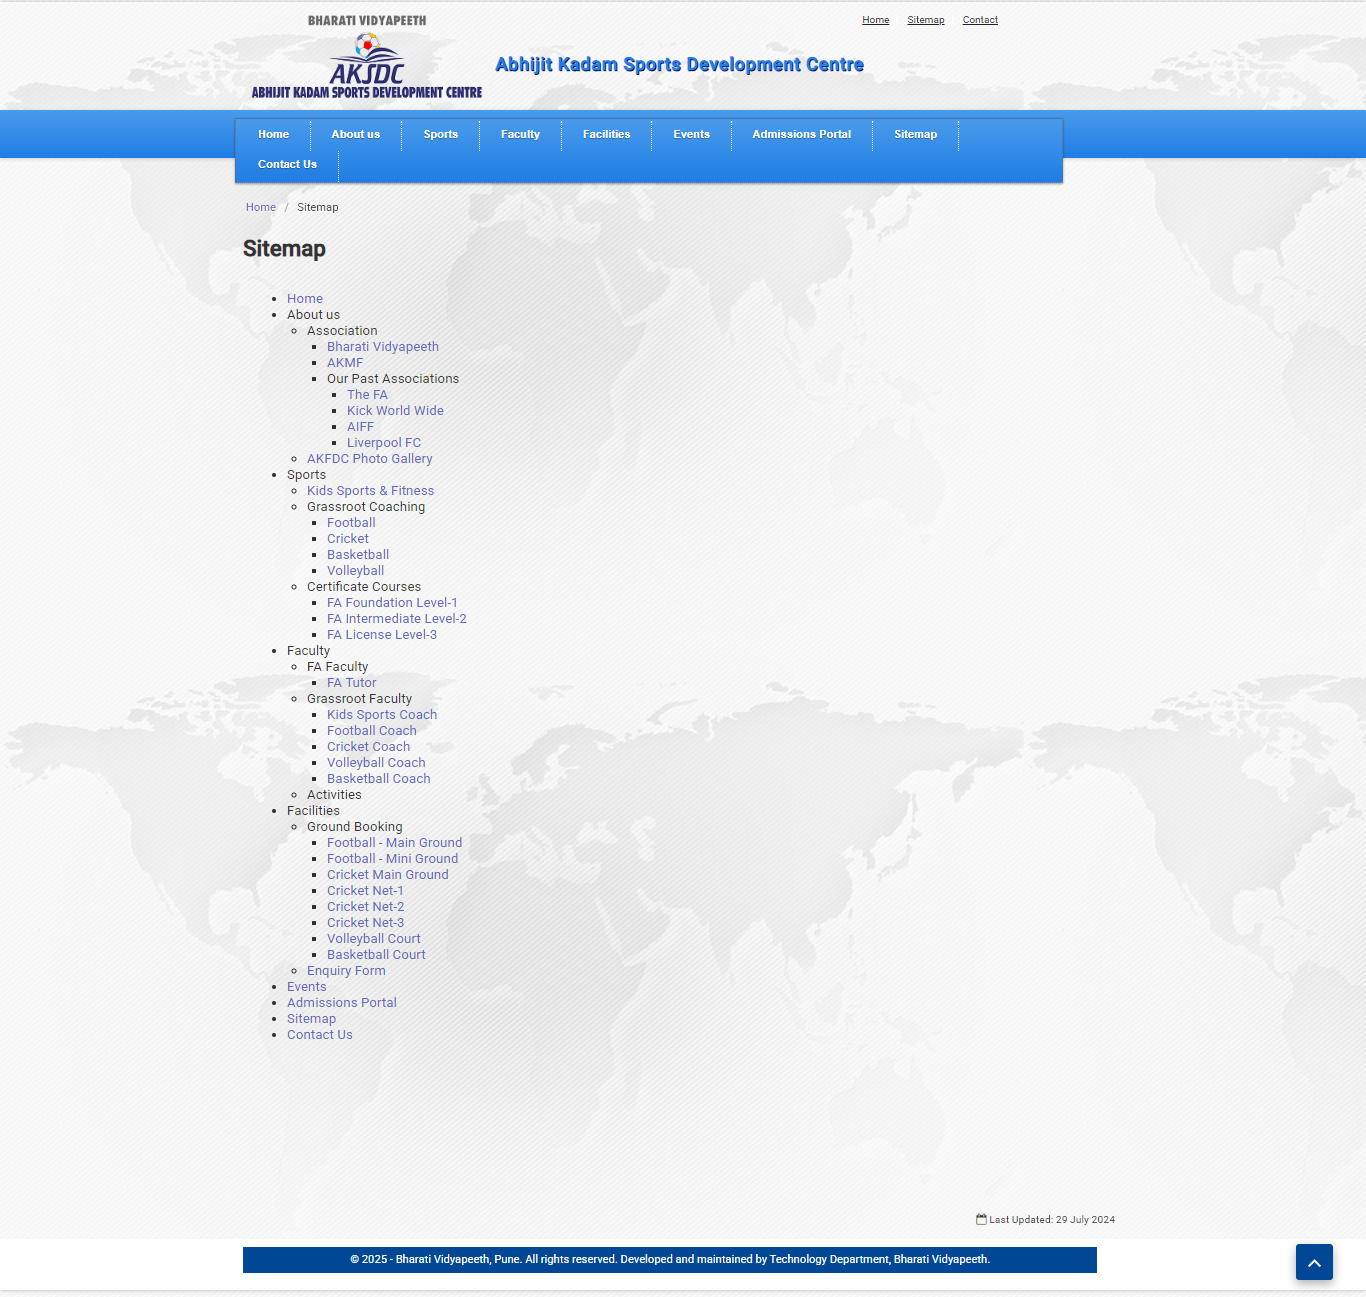
Task: Open the AKFDC Photo Gallery link
Action: pyautogui.click(x=370, y=459)
